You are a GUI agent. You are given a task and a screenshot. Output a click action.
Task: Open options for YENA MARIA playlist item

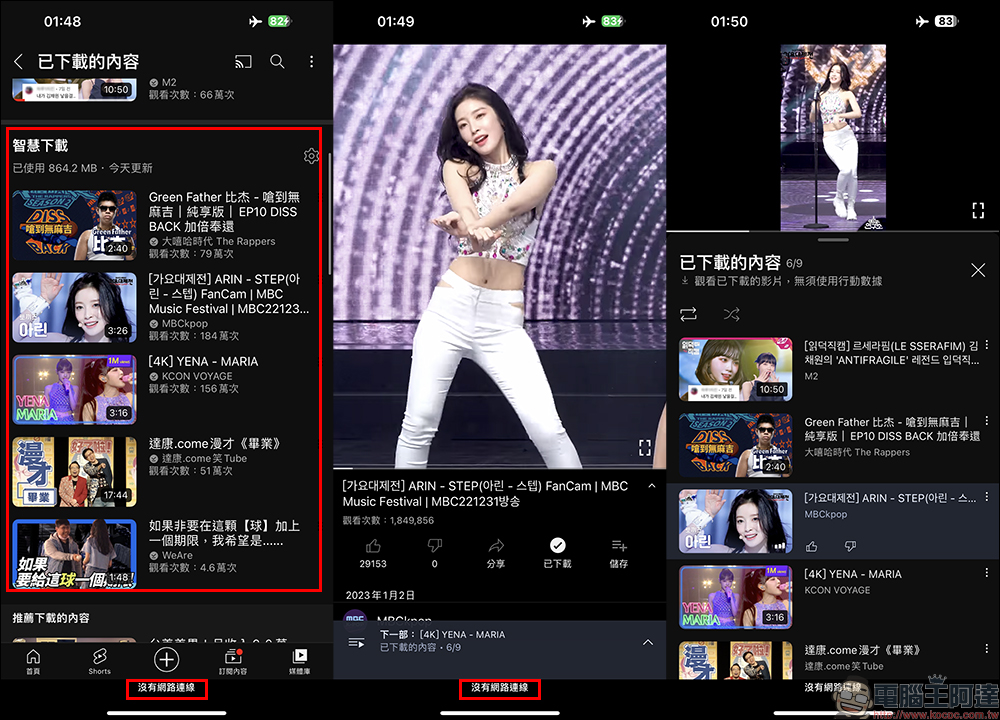click(x=987, y=573)
